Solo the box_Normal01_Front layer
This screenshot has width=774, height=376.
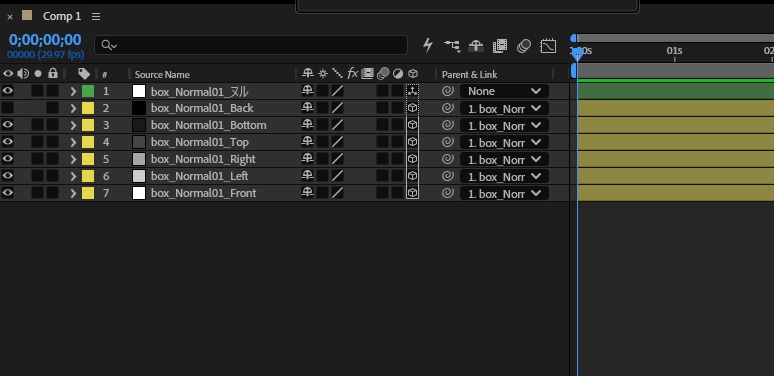(x=38, y=193)
